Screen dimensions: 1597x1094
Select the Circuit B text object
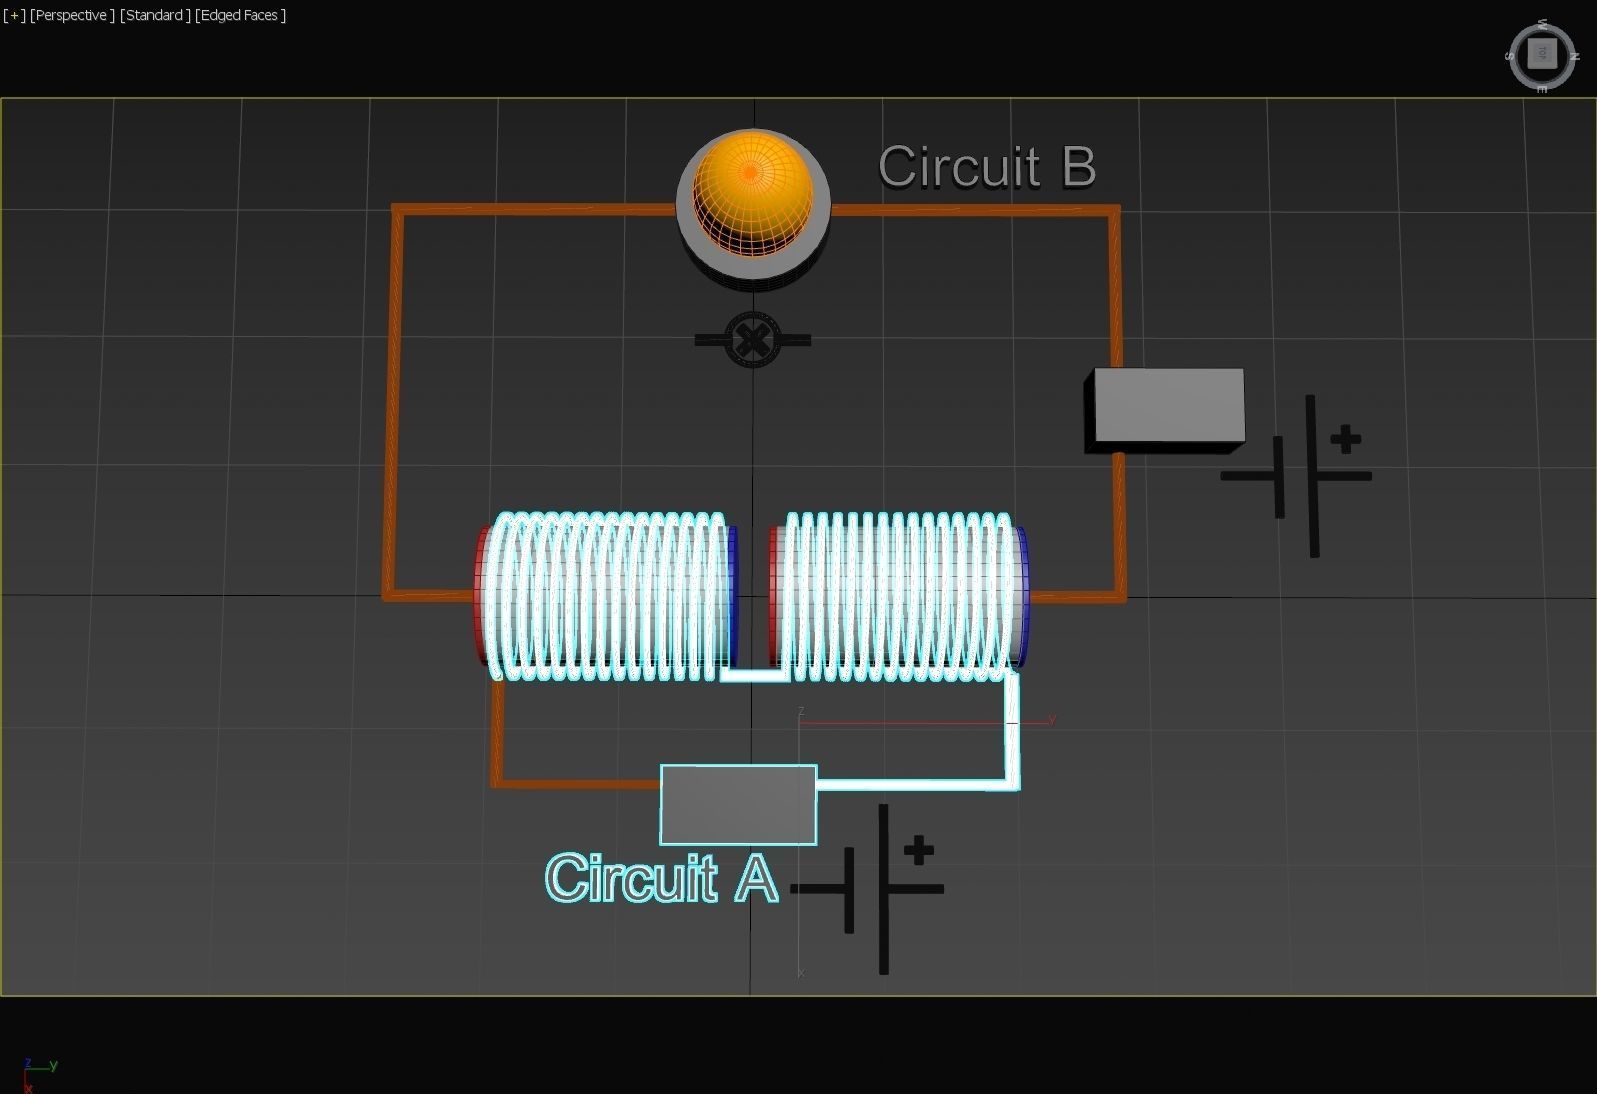pos(987,167)
